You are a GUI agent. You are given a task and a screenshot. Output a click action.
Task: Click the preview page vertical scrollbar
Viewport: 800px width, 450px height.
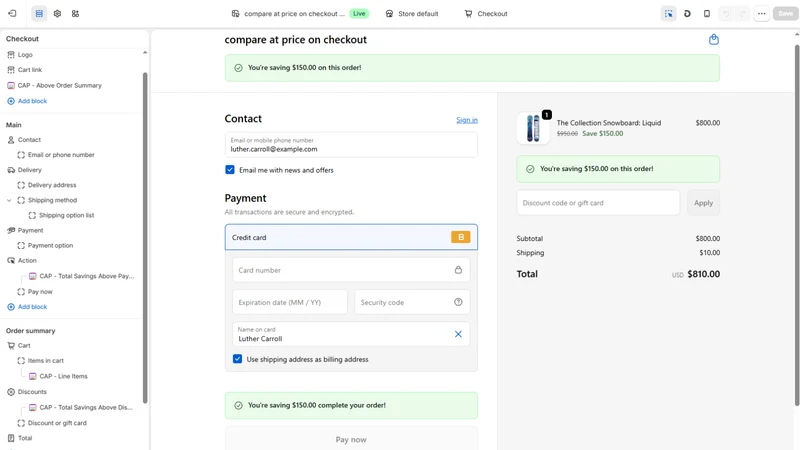[x=797, y=224]
